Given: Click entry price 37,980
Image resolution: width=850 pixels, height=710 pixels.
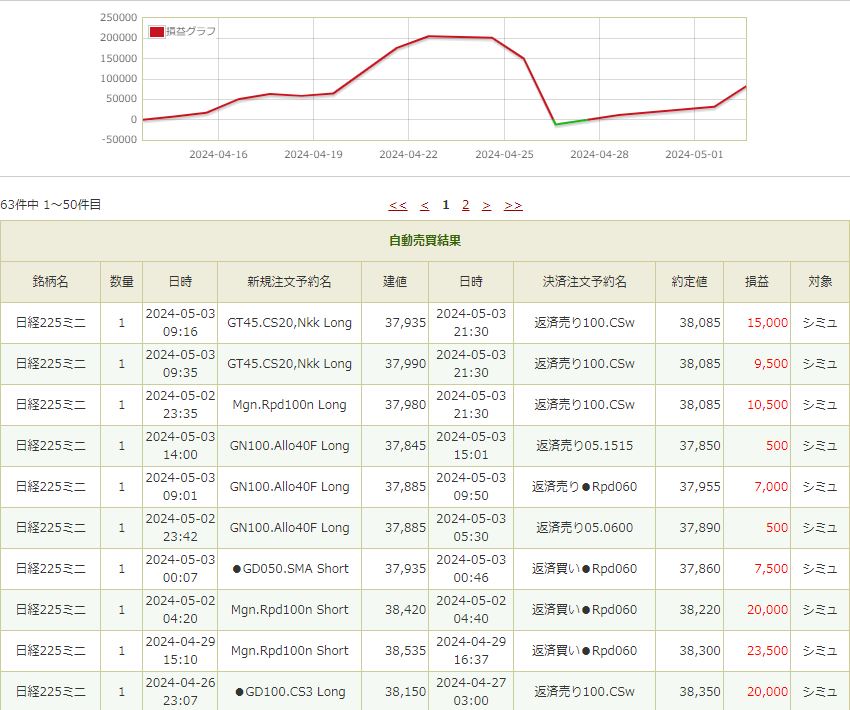Looking at the screenshot, I should coord(405,405).
